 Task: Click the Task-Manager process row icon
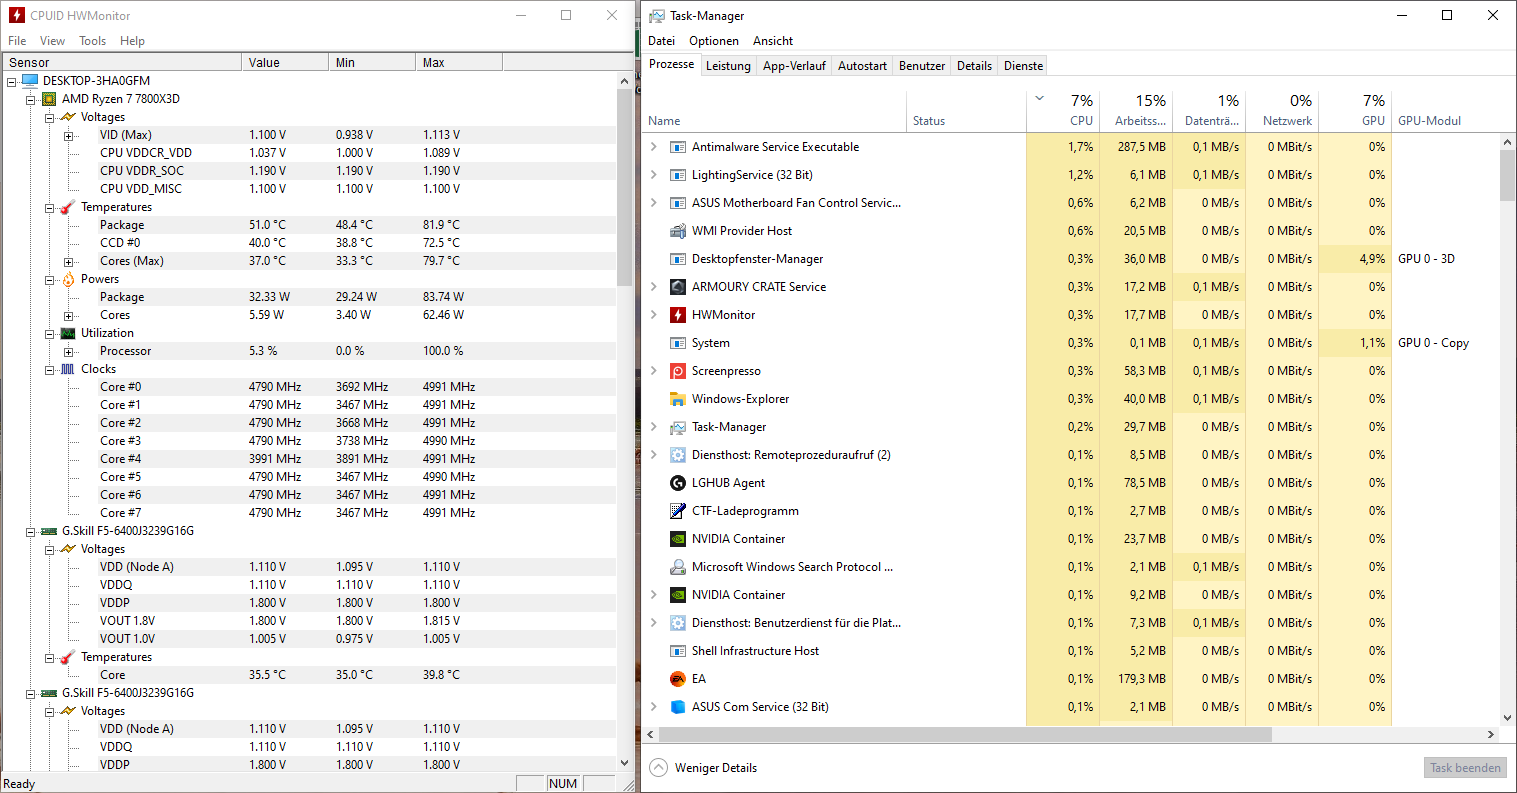(678, 427)
